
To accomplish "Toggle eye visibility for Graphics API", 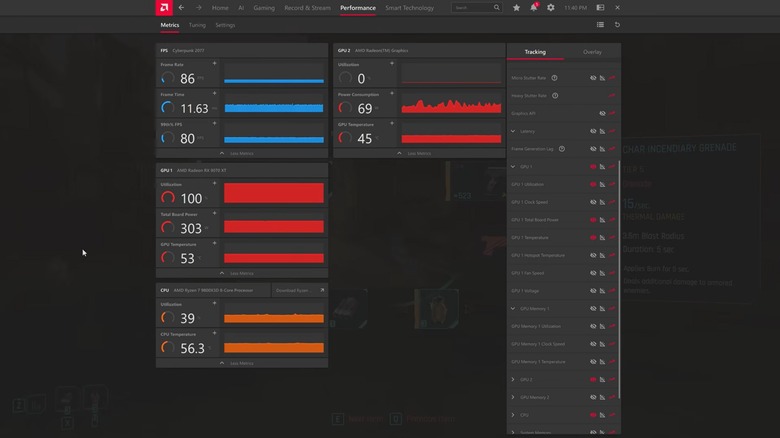I will point(602,113).
